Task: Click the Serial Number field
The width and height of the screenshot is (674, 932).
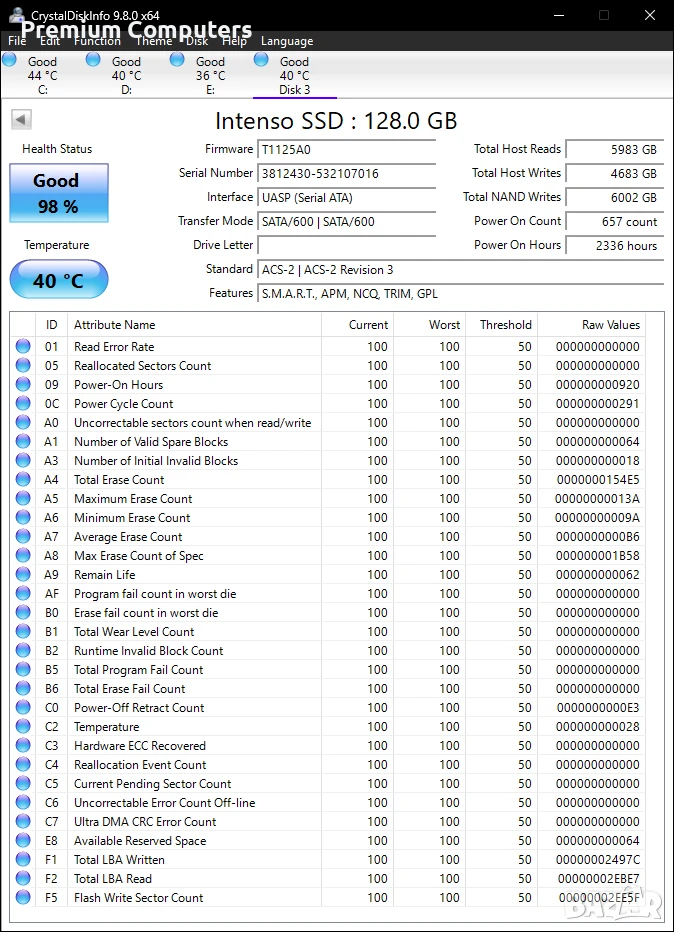Action: click(347, 173)
